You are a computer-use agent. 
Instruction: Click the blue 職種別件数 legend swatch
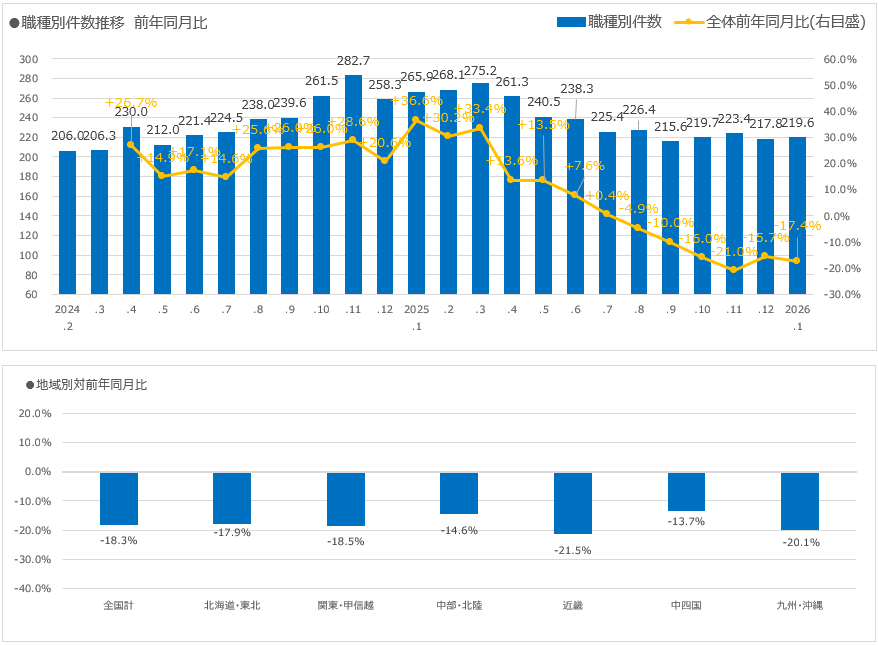click(x=570, y=22)
